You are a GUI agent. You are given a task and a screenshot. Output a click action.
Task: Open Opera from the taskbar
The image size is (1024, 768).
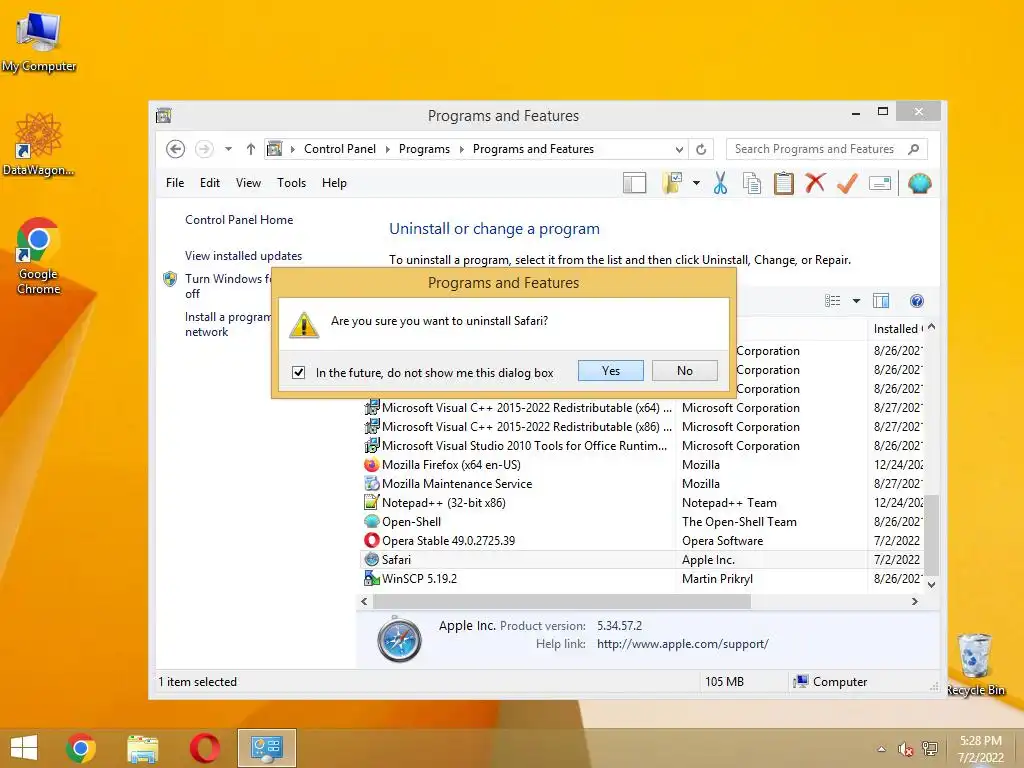pos(204,748)
